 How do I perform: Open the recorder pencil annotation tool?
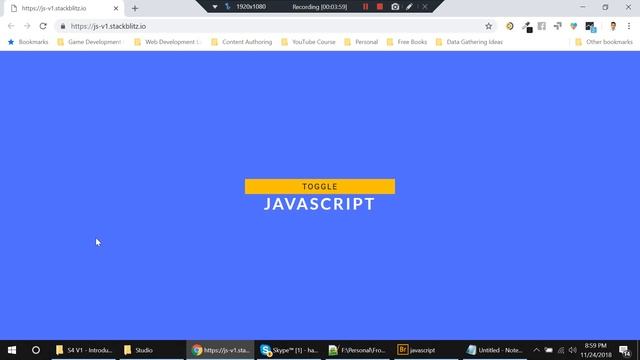[x=409, y=7]
